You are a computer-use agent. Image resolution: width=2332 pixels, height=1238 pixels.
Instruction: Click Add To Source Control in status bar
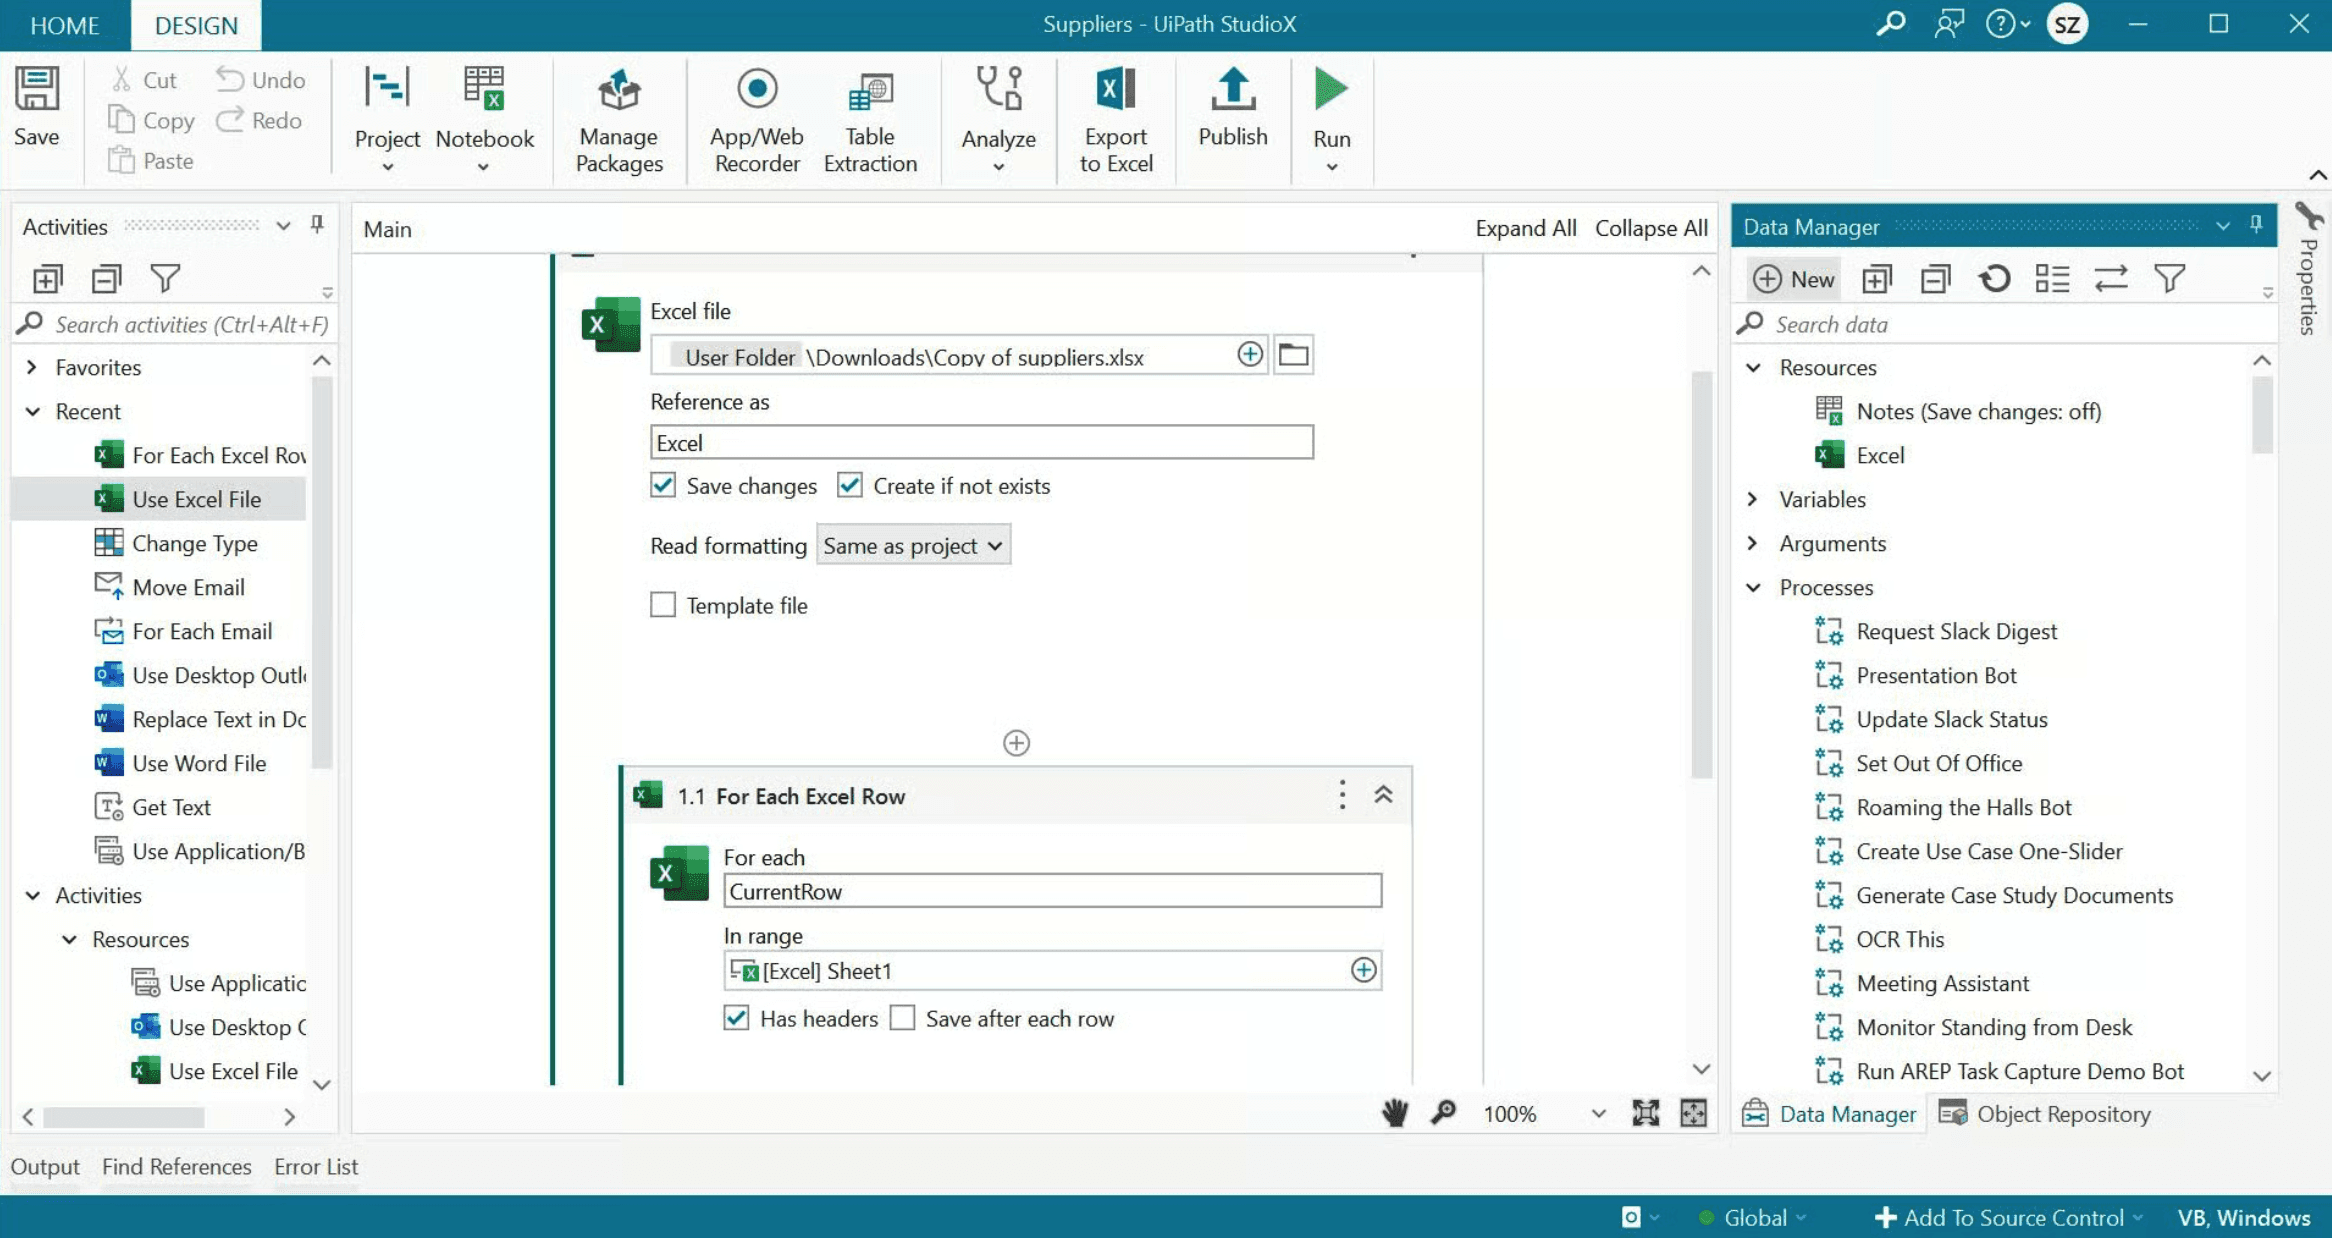[x=2008, y=1217]
